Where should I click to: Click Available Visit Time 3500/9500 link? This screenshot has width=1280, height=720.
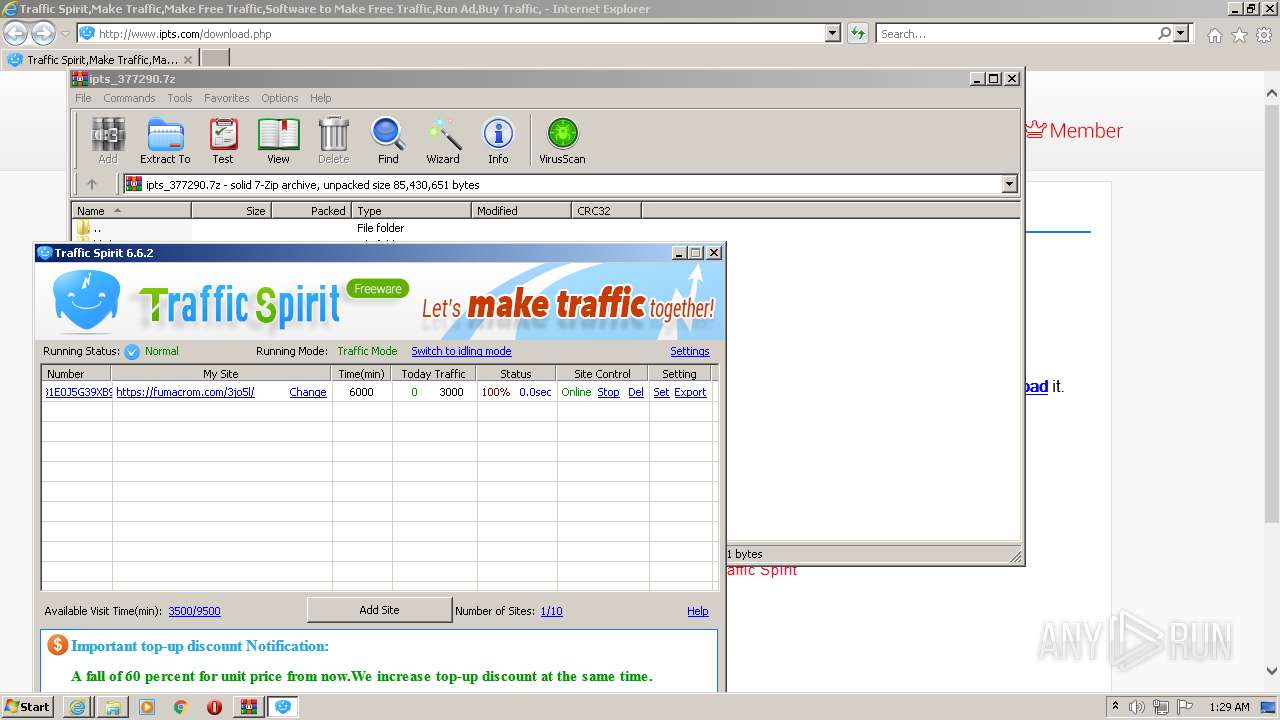(194, 611)
